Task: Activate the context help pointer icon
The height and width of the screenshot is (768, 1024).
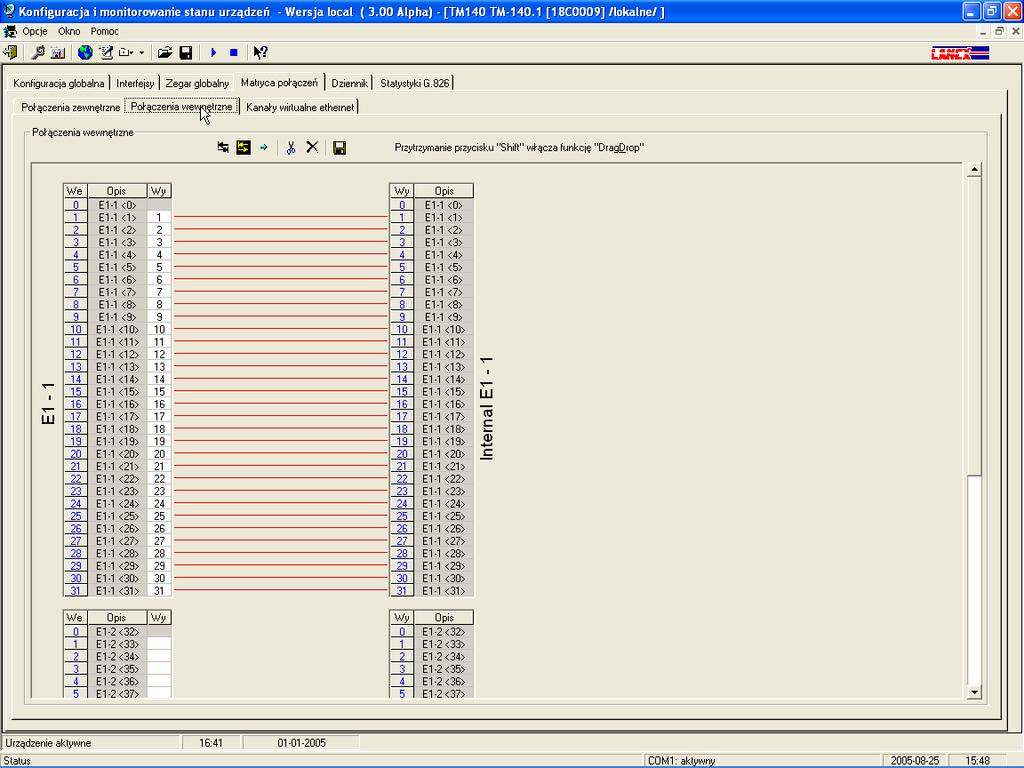Action: (x=261, y=52)
